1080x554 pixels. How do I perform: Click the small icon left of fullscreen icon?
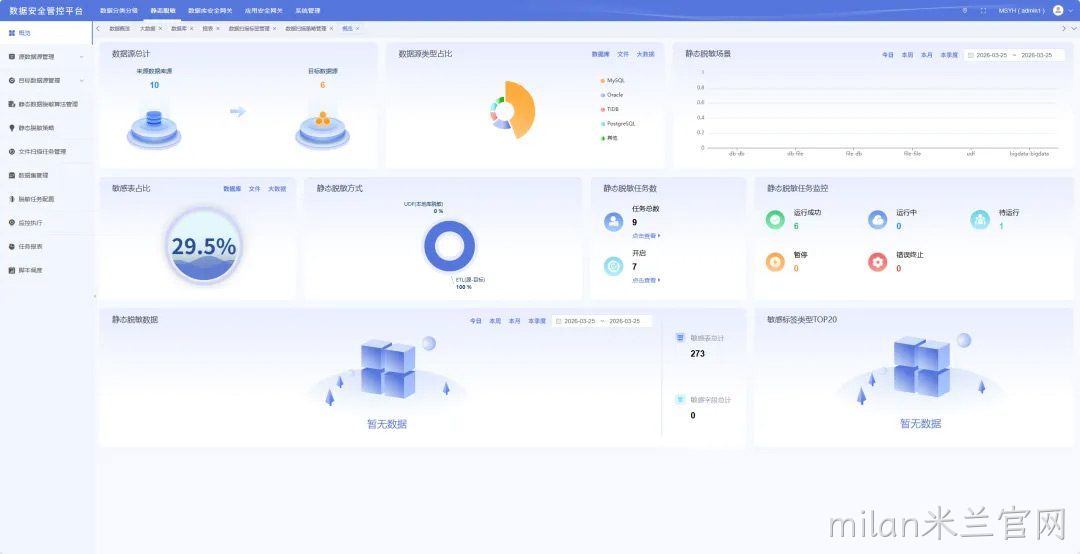pyautogui.click(x=964, y=10)
